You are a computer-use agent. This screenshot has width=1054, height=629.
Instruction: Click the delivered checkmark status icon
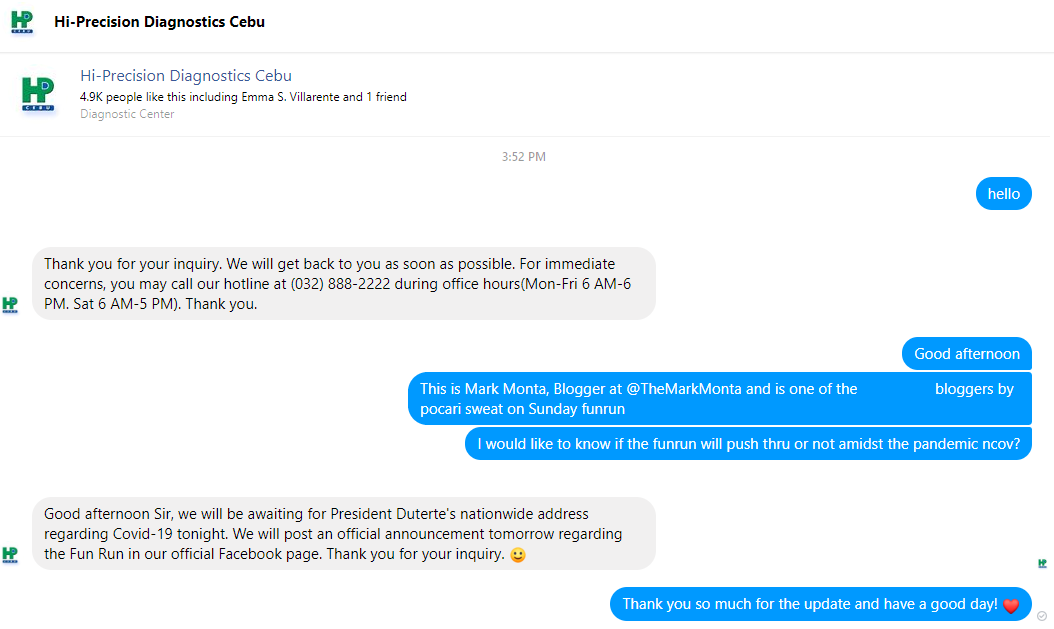(1042, 616)
